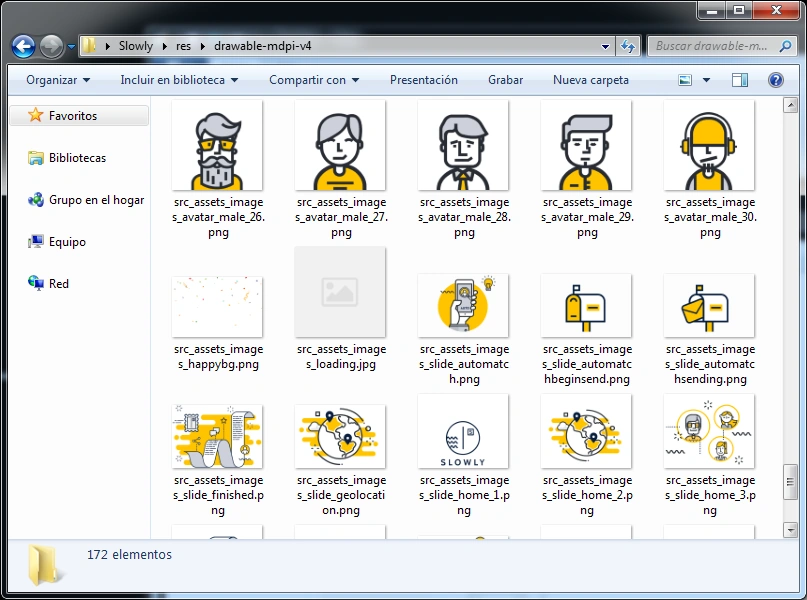The width and height of the screenshot is (807, 600).
Task: Select Equipo in the sidebar
Action: 67,242
